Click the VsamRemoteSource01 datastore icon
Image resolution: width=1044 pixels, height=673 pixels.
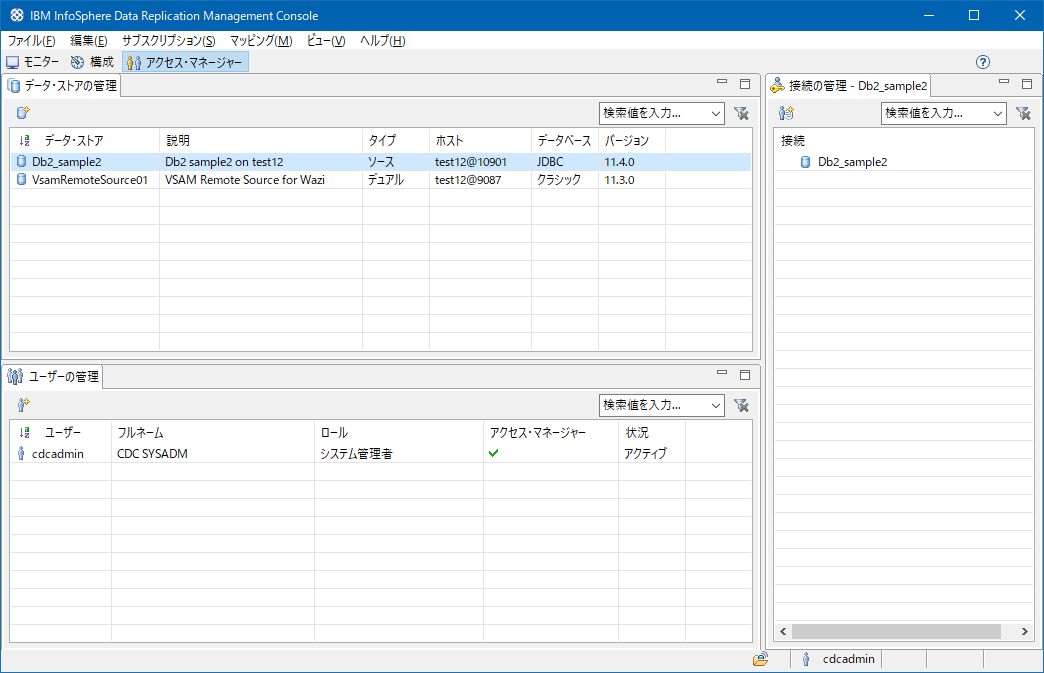pyautogui.click(x=21, y=179)
